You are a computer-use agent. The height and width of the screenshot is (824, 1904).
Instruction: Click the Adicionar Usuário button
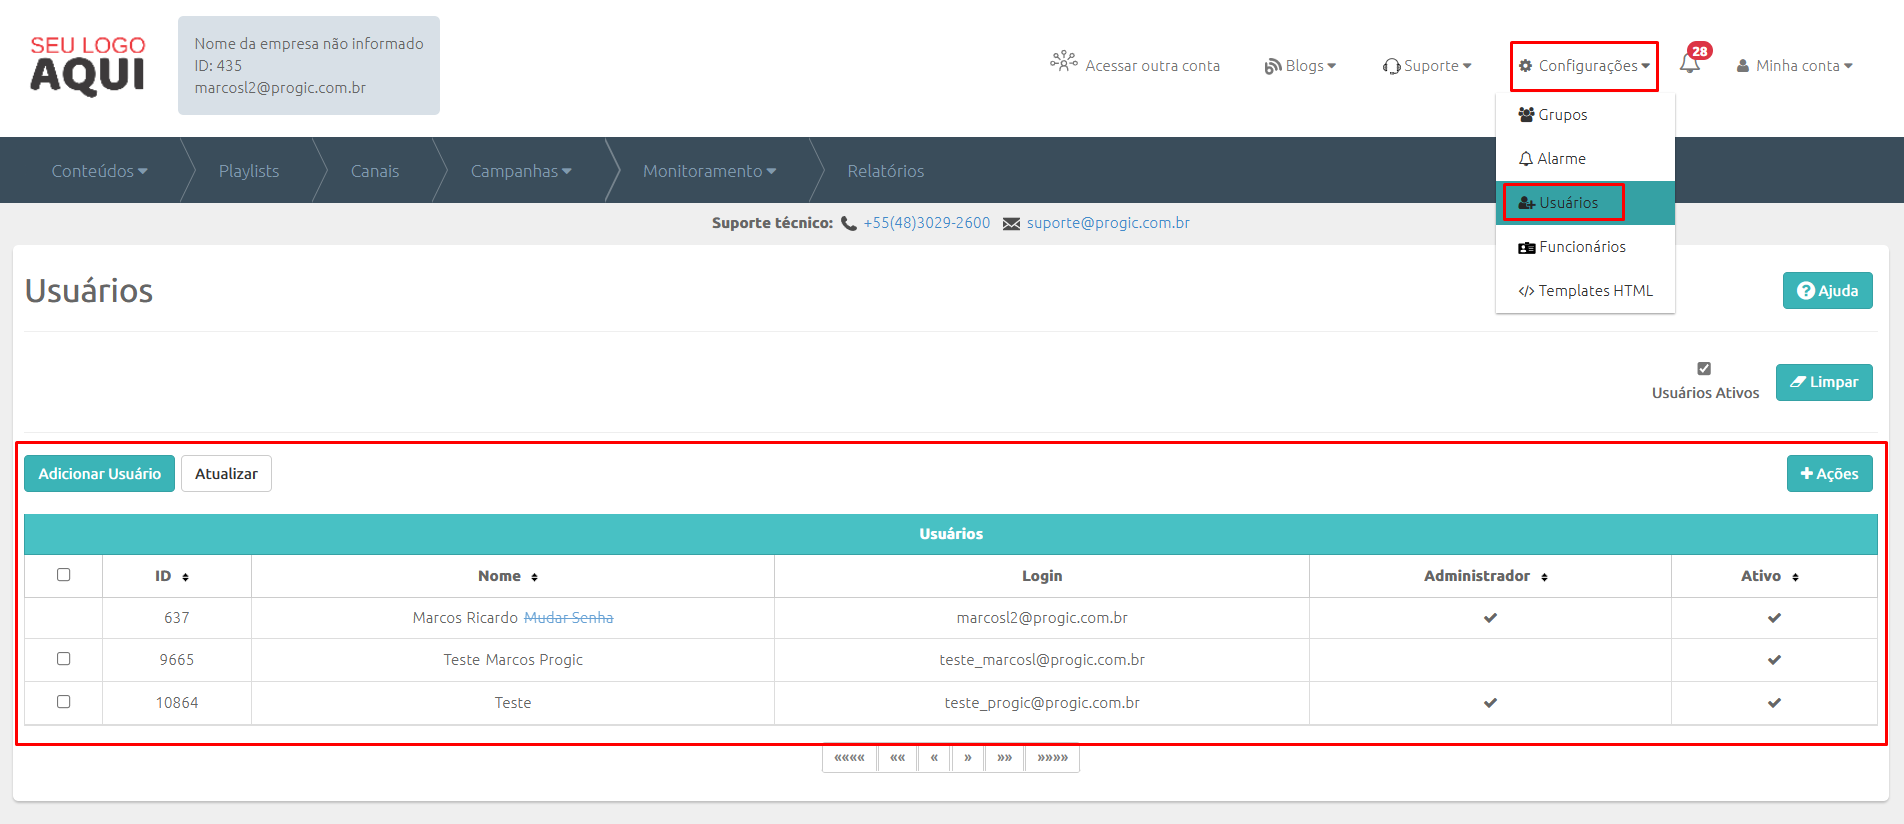coord(99,474)
